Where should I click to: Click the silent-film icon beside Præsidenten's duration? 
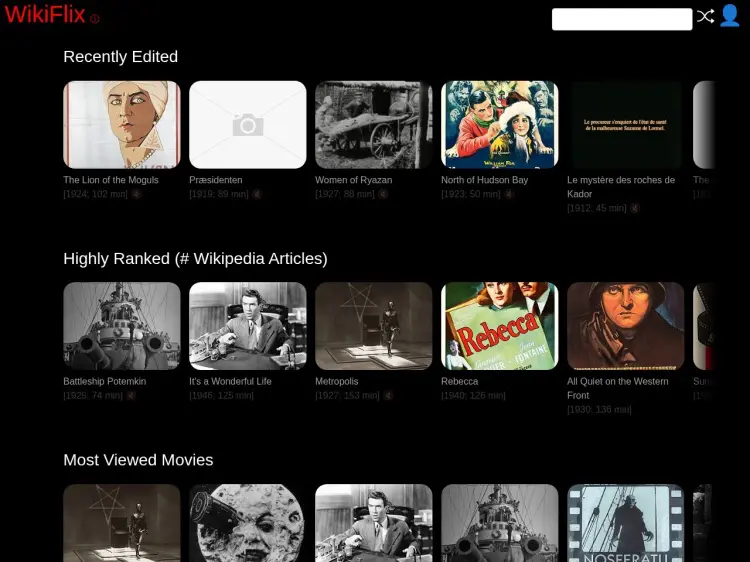click(x=257, y=194)
